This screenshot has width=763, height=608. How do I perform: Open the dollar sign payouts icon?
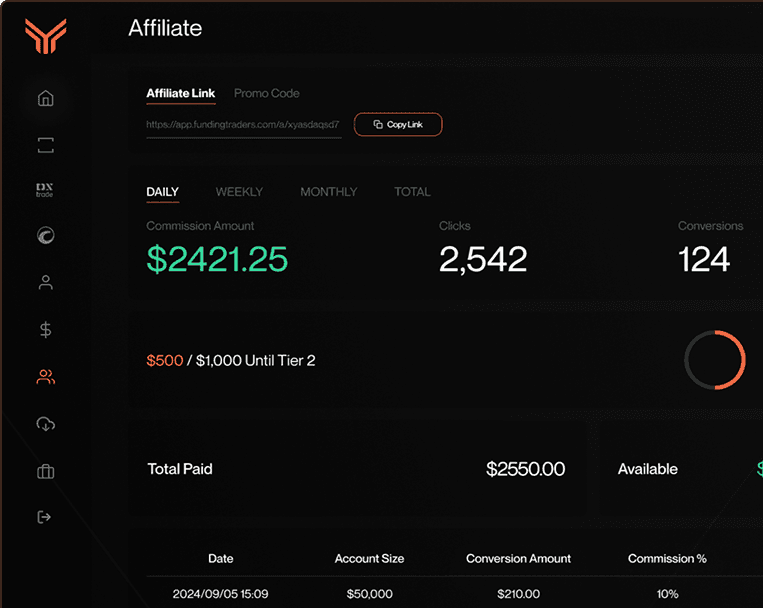click(x=45, y=330)
